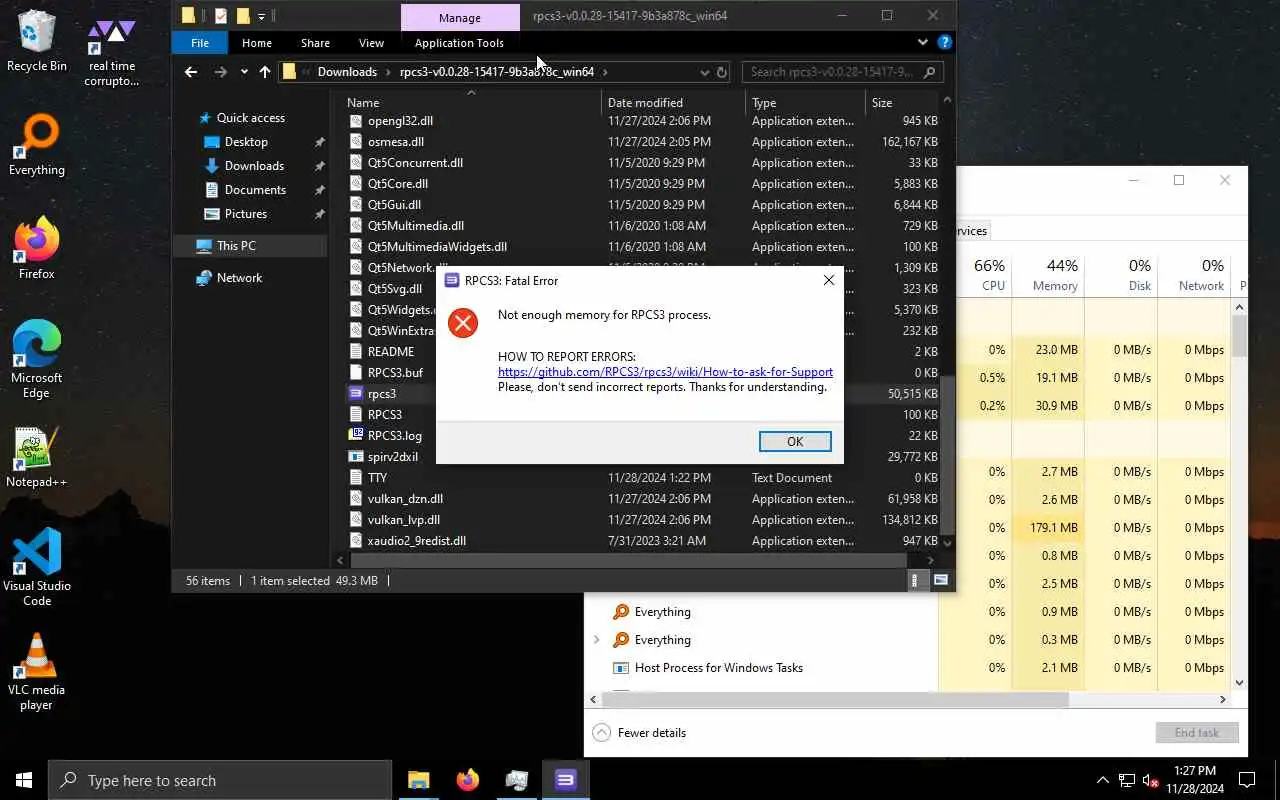
Task: Open Recycle Bin desktop icon
Action: coord(37,42)
